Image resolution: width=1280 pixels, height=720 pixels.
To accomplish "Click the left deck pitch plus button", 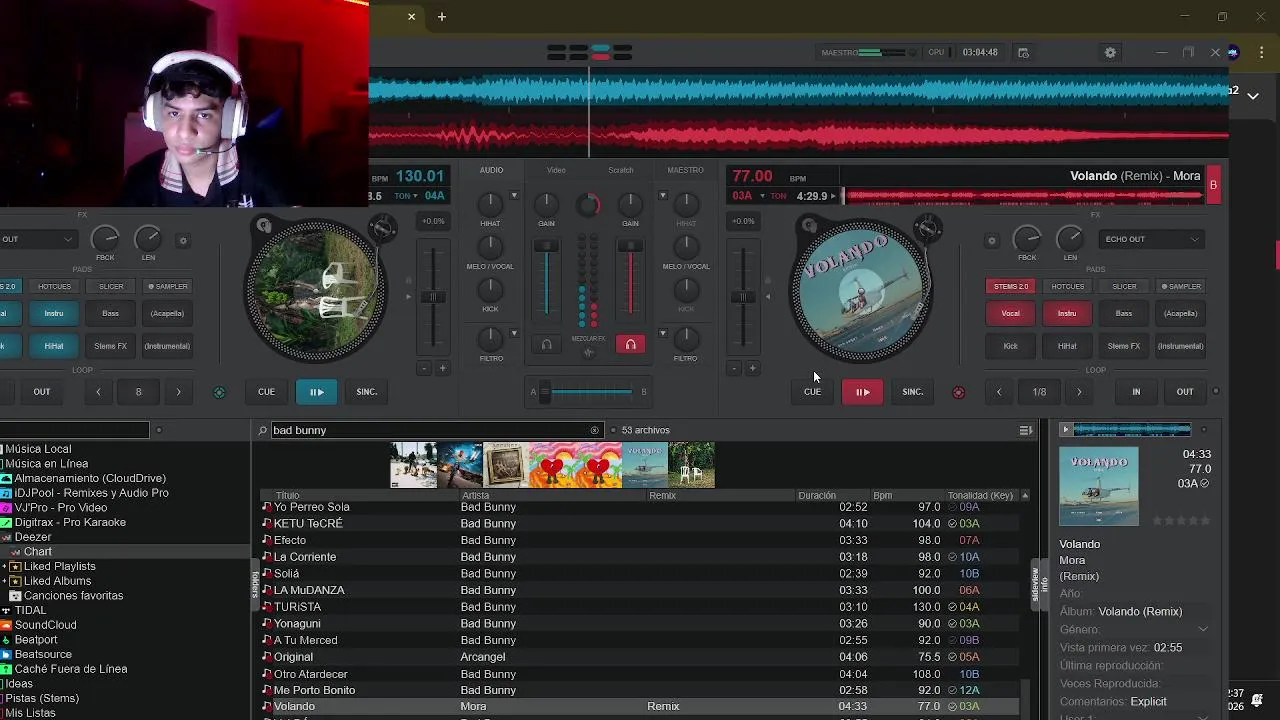I will pos(443,369).
